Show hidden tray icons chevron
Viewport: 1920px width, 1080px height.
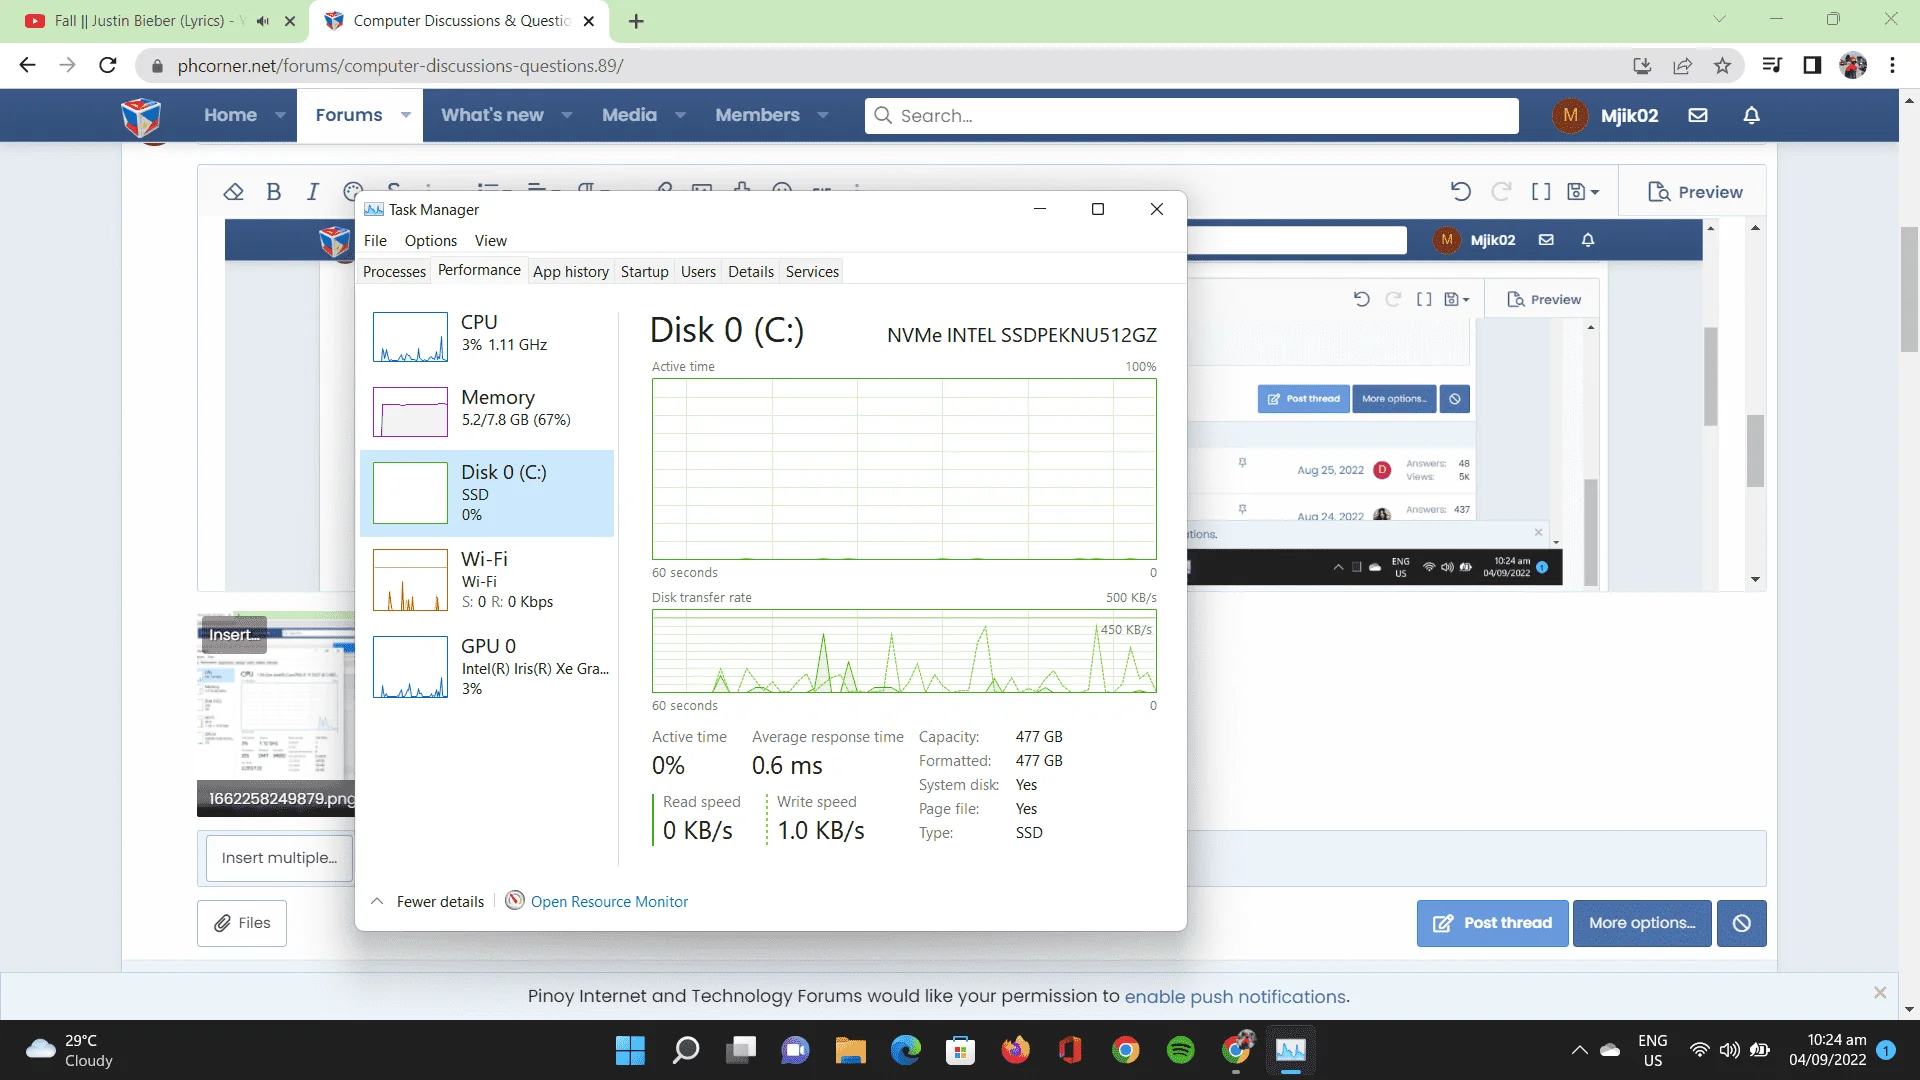coord(1579,1050)
